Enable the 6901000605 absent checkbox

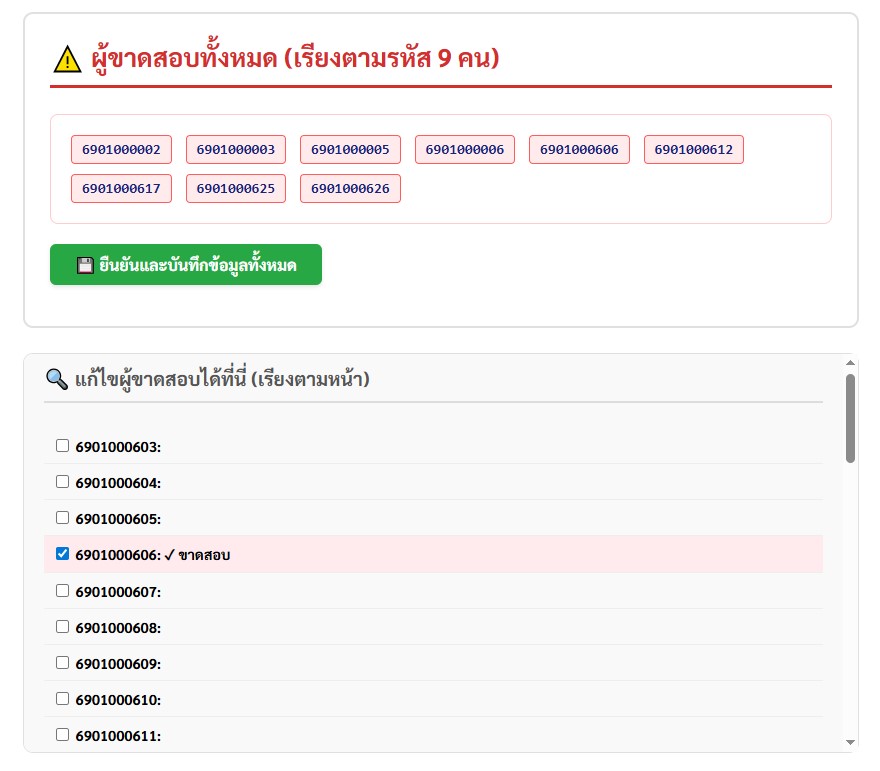tap(63, 518)
